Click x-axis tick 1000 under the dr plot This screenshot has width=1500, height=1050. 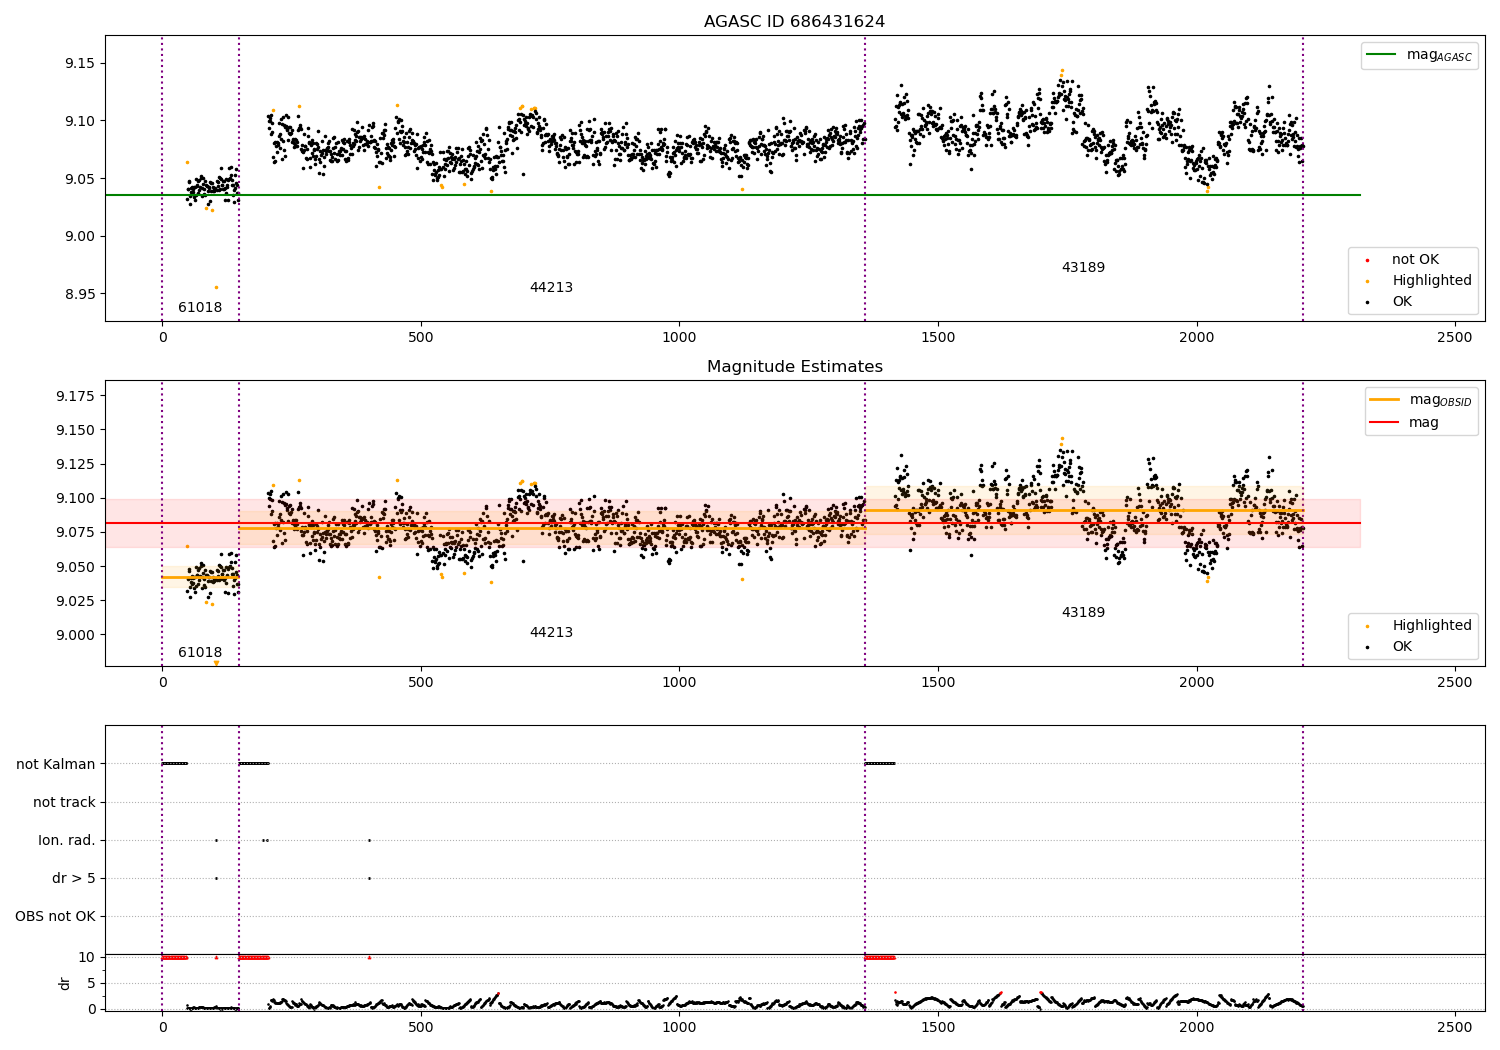679,1027
